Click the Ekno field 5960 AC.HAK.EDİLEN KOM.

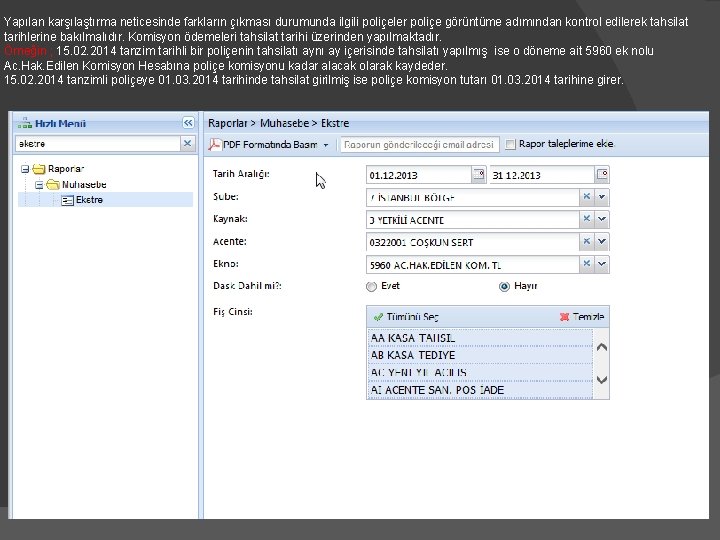(473, 264)
